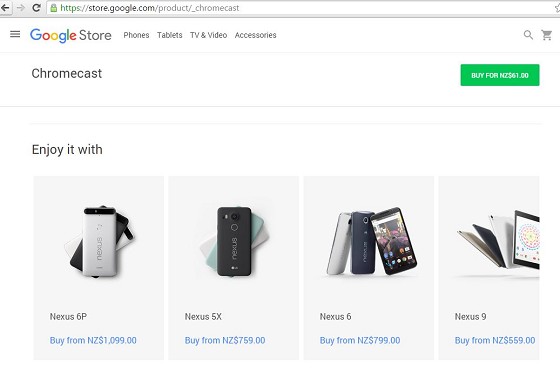Image resolution: width=560 pixels, height=385 pixels.
Task: Click the Google Store logo
Action: 71,35
